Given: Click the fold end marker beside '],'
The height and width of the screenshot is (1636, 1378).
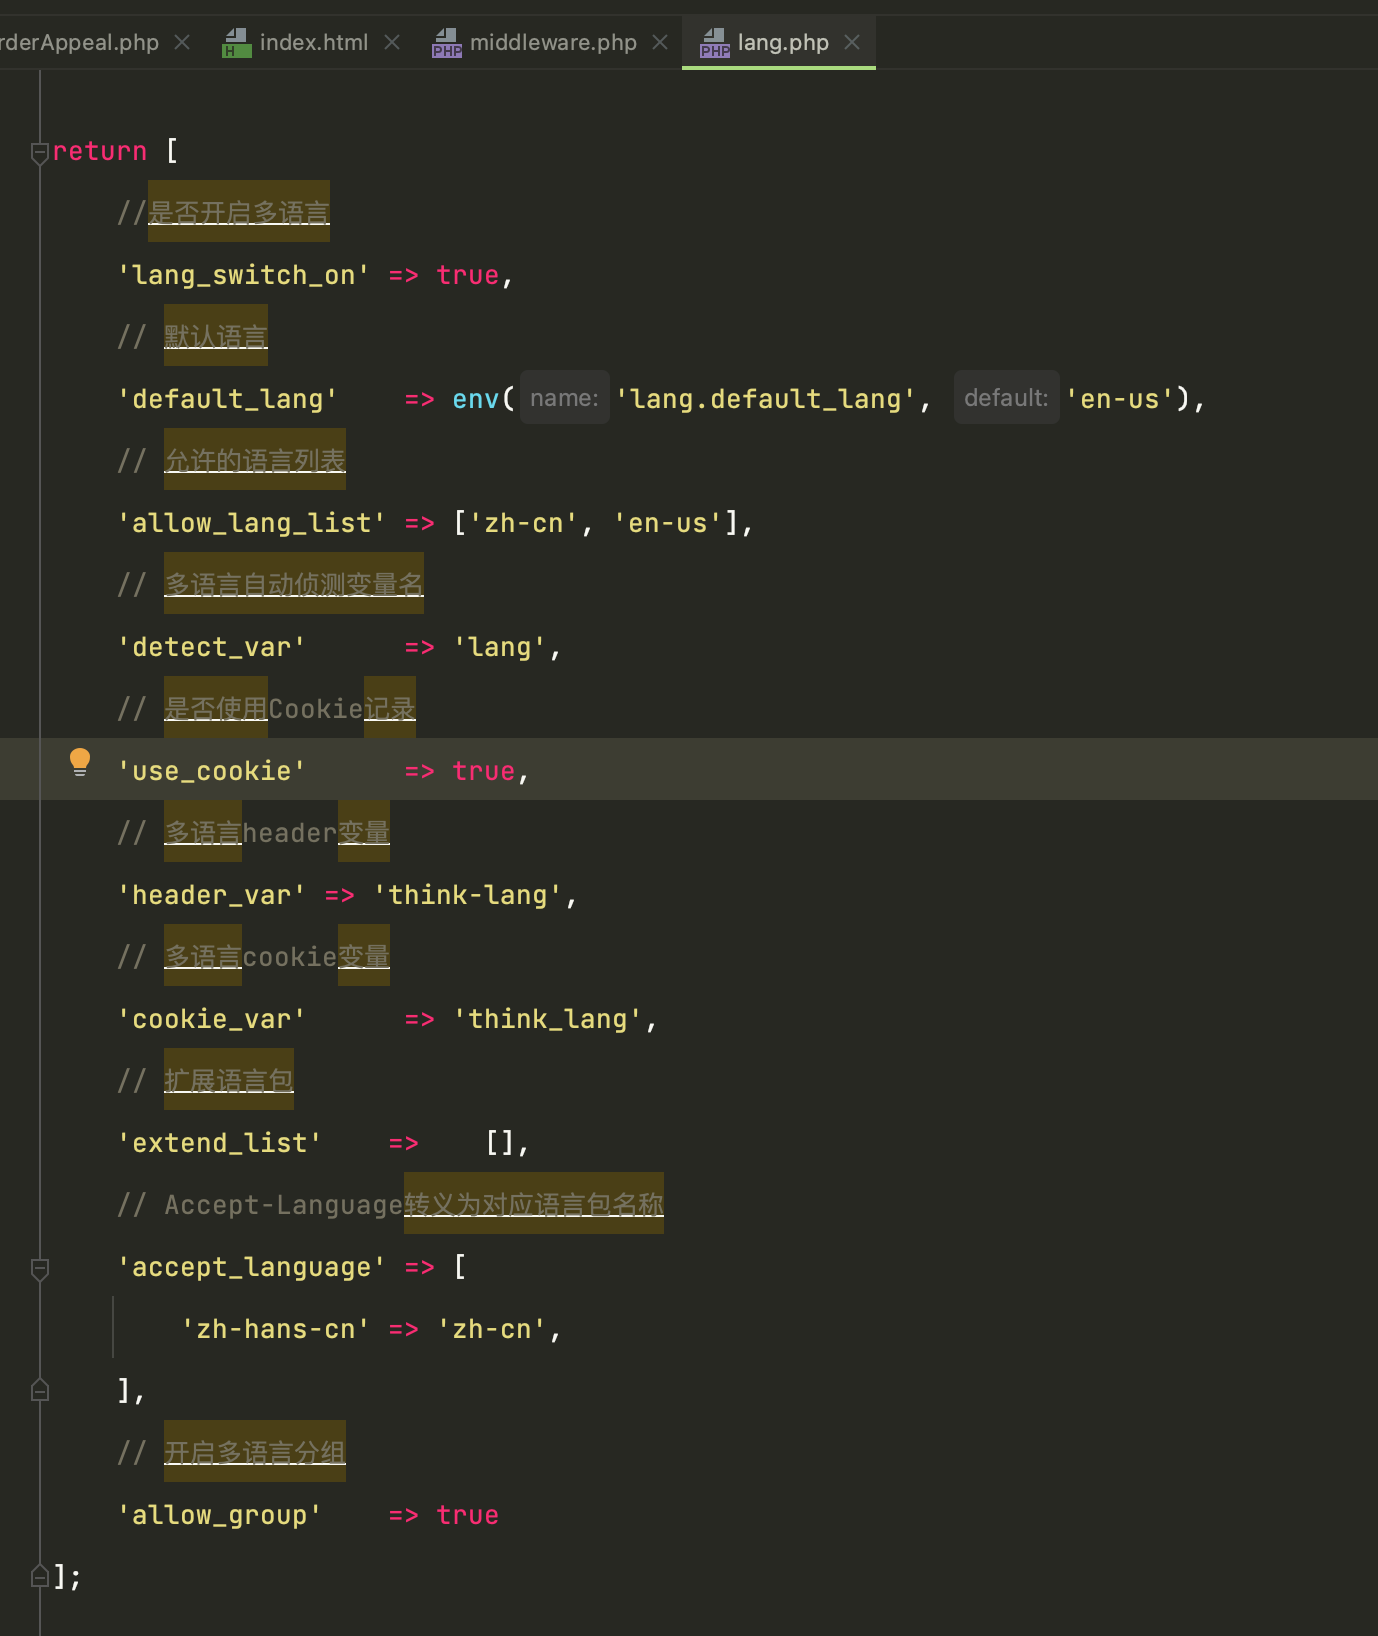Looking at the screenshot, I should [x=40, y=1390].
